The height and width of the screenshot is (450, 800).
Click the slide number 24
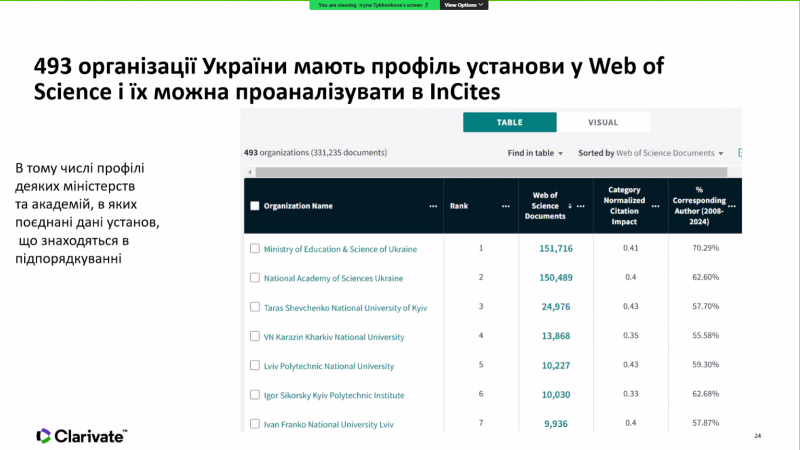[758, 436]
